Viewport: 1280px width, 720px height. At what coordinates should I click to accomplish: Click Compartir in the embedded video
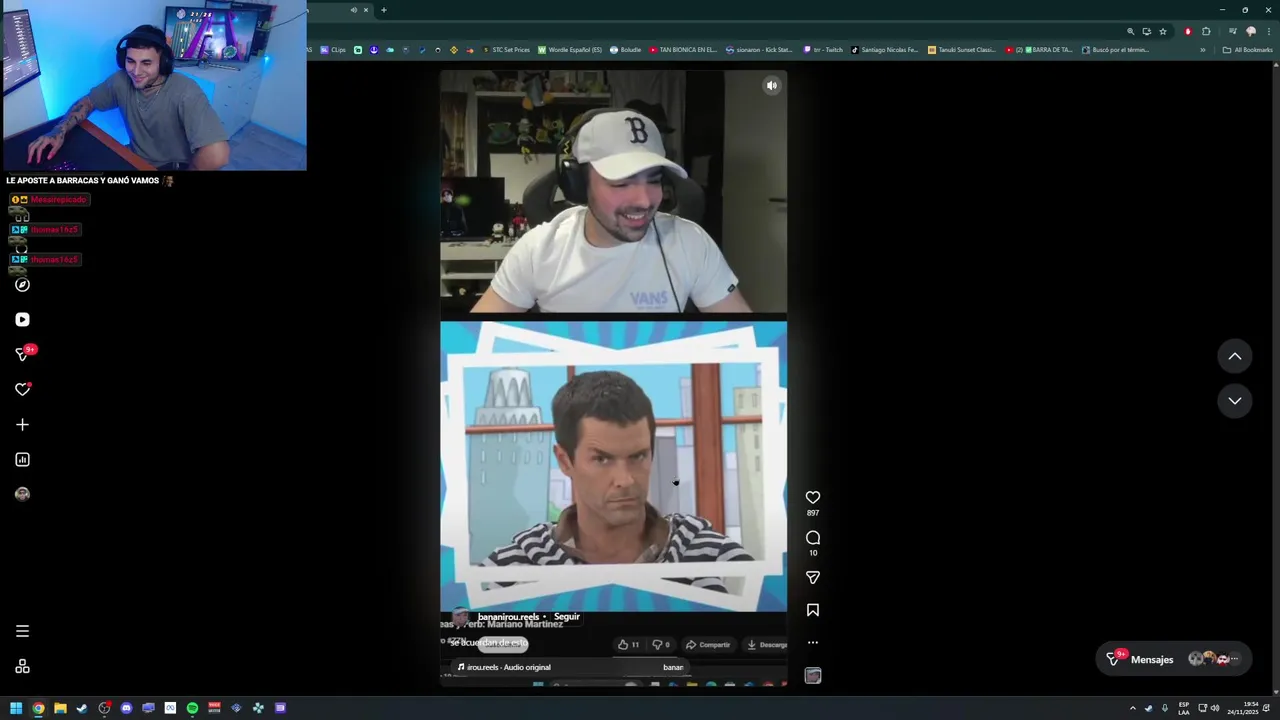[x=708, y=645]
